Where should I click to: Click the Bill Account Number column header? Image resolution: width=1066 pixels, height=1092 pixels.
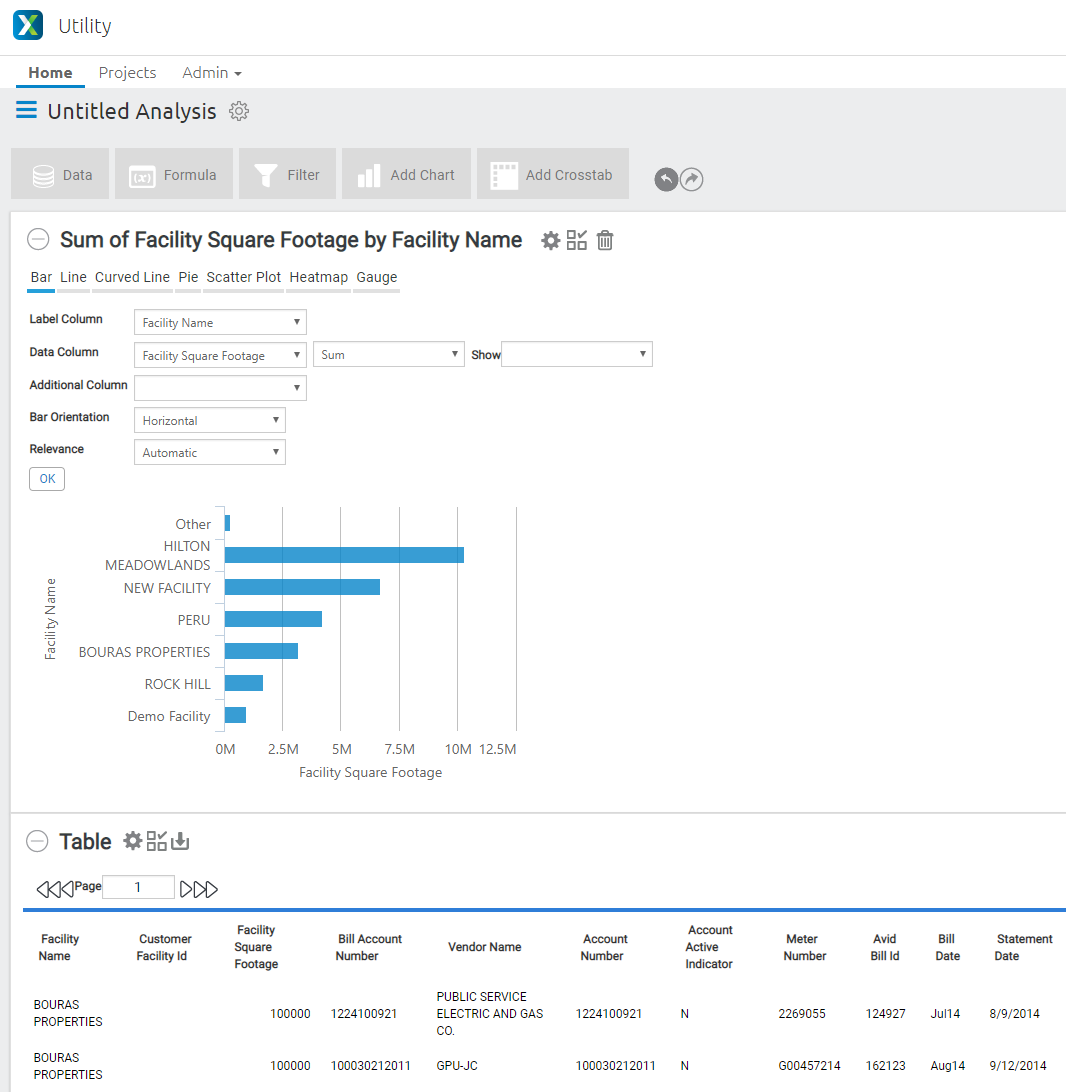pyautogui.click(x=369, y=947)
